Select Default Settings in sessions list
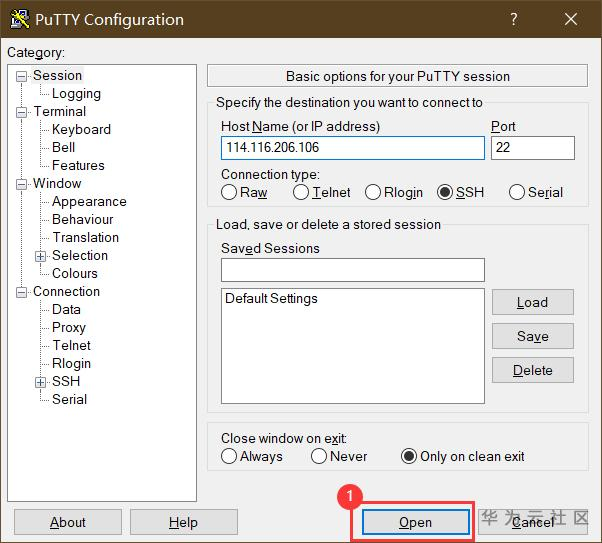The width and height of the screenshot is (602, 543). coord(271,298)
